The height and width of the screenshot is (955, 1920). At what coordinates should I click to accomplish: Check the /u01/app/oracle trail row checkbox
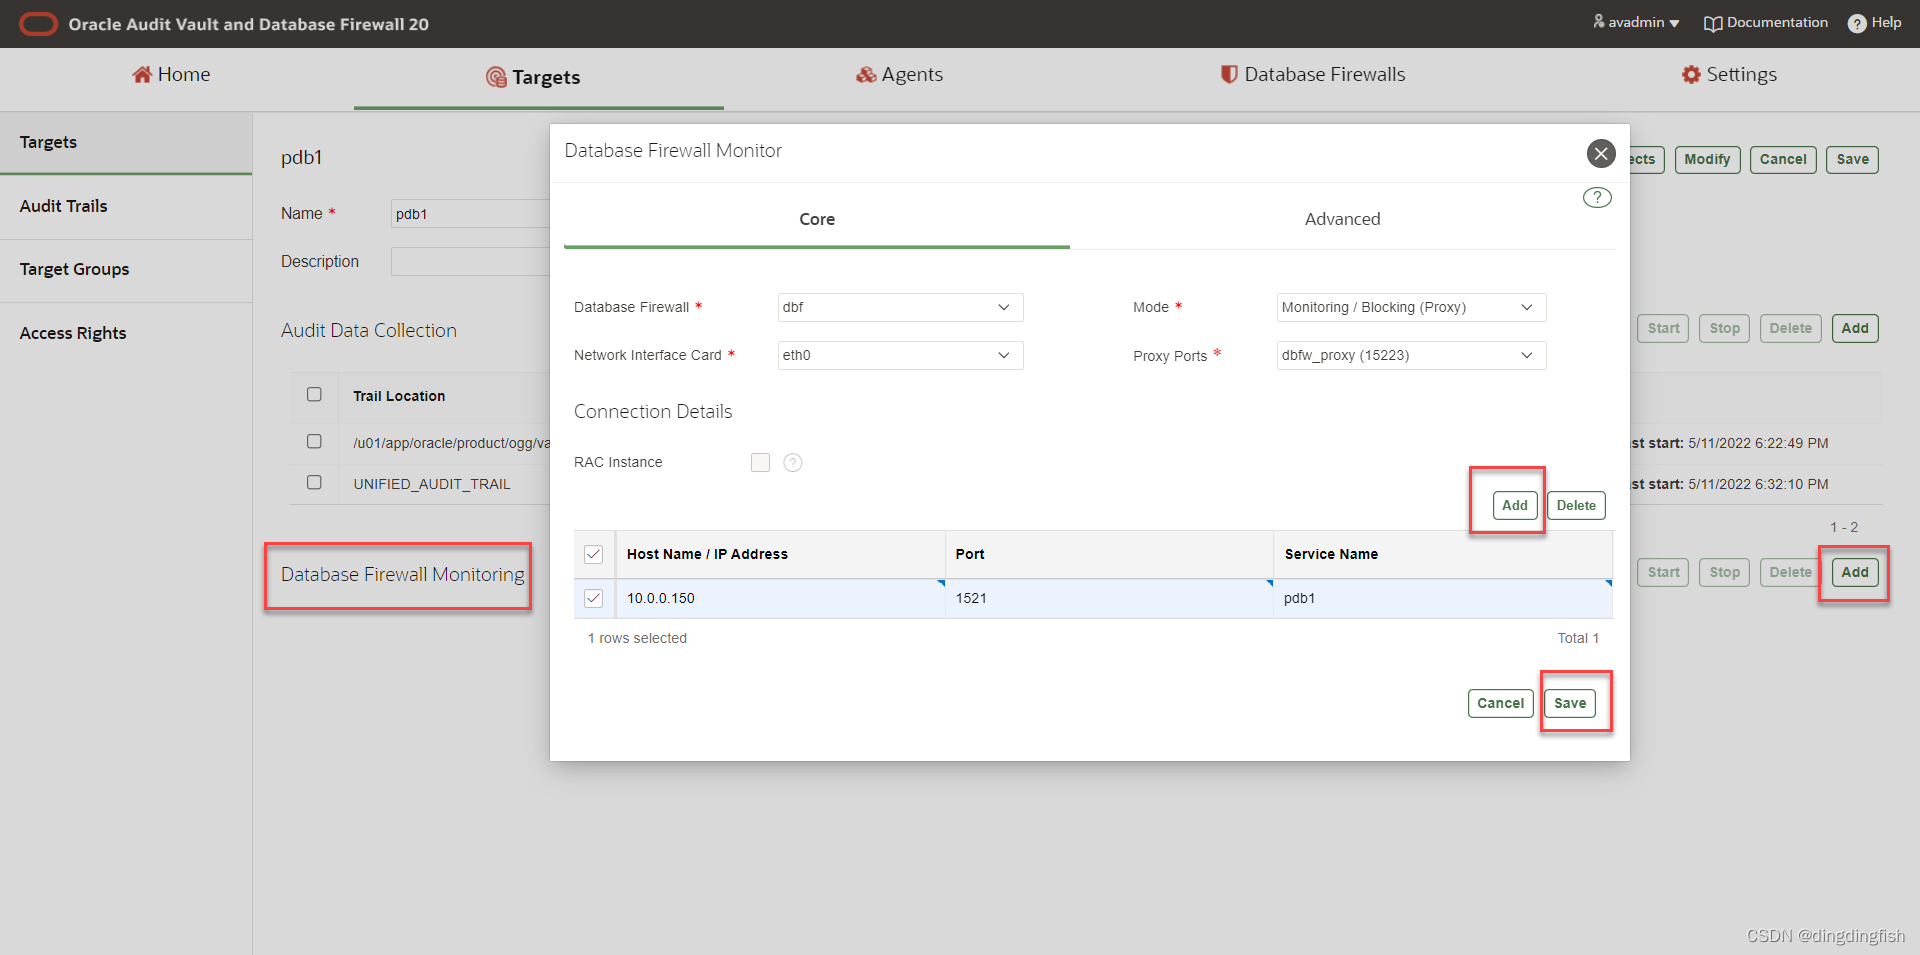(314, 441)
